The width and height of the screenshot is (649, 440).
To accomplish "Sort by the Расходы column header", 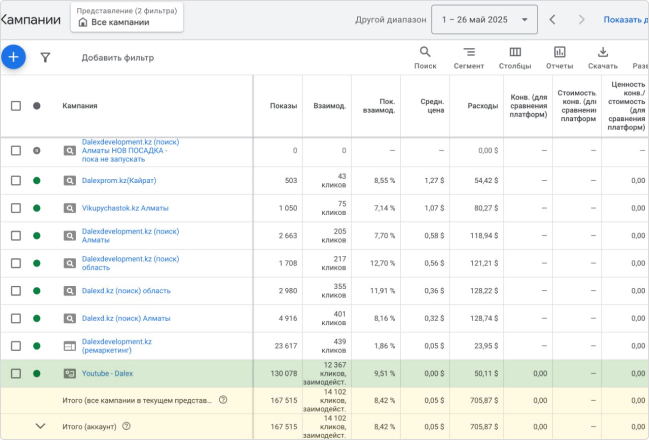I will (x=482, y=105).
